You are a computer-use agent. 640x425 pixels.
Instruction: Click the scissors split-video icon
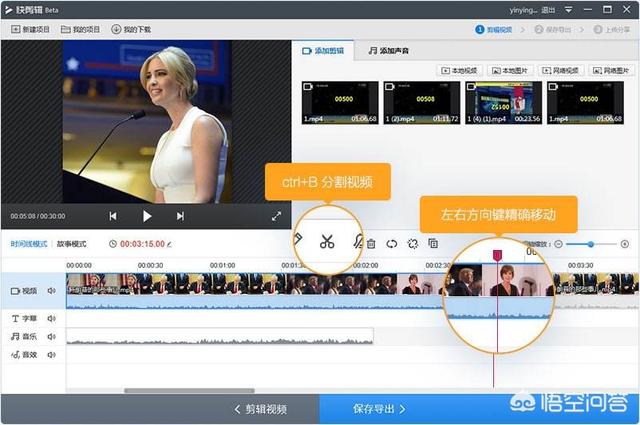pos(327,241)
